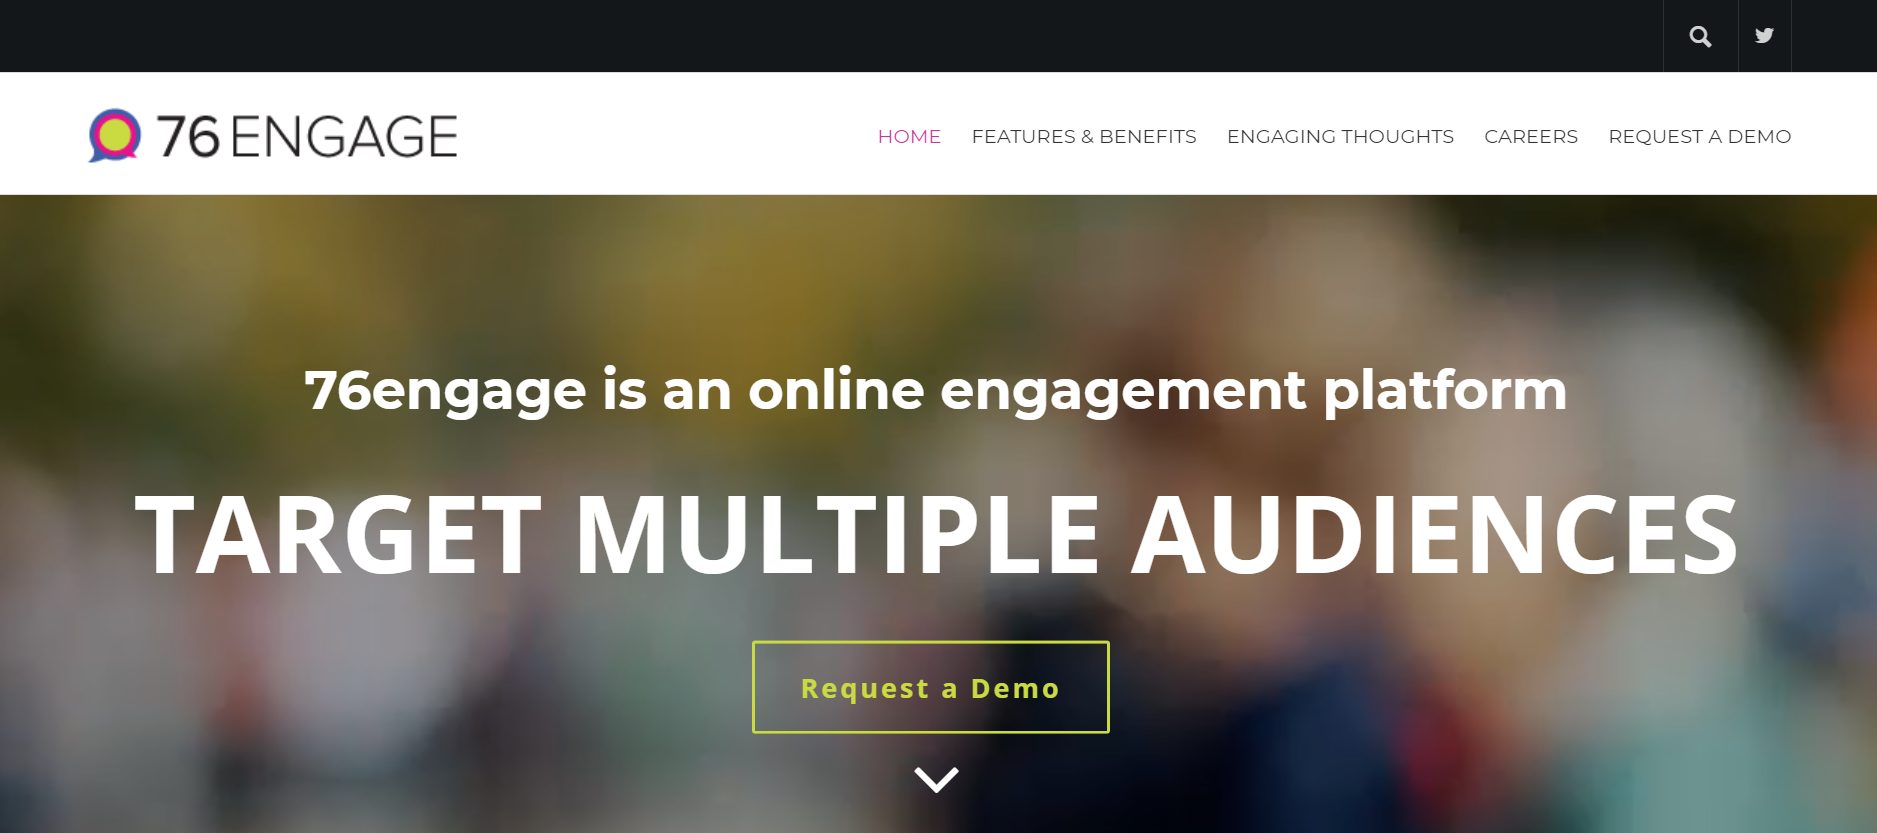The image size is (1877, 833).
Task: Click the 76 ENGAGE wordmark text
Action: tap(307, 136)
